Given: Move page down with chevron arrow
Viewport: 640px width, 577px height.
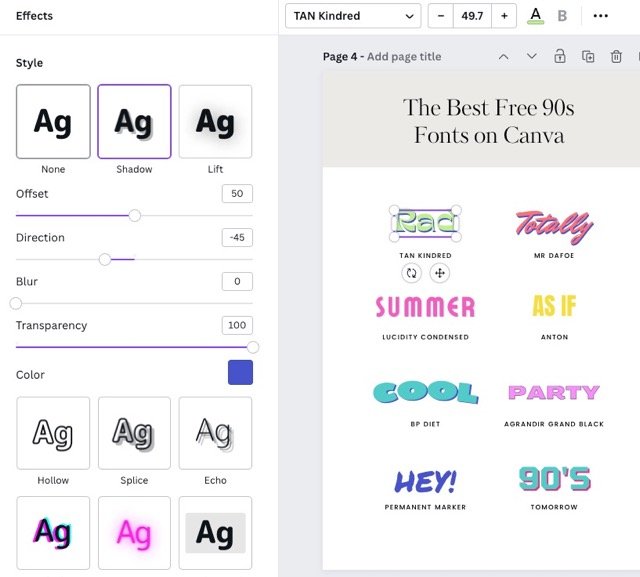Looking at the screenshot, I should point(531,56).
